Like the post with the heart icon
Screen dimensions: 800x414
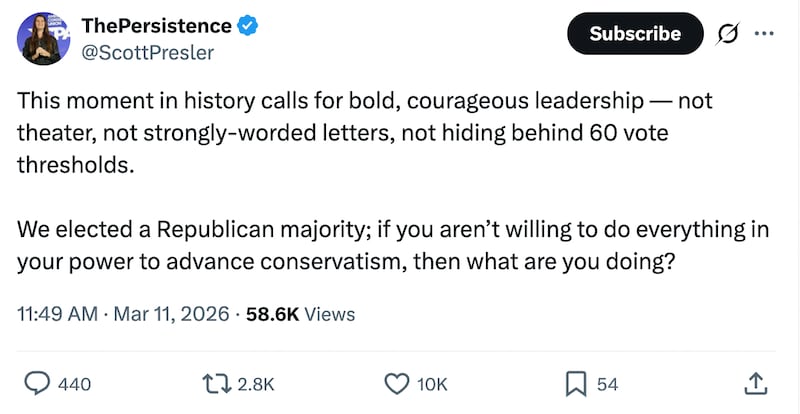point(397,383)
